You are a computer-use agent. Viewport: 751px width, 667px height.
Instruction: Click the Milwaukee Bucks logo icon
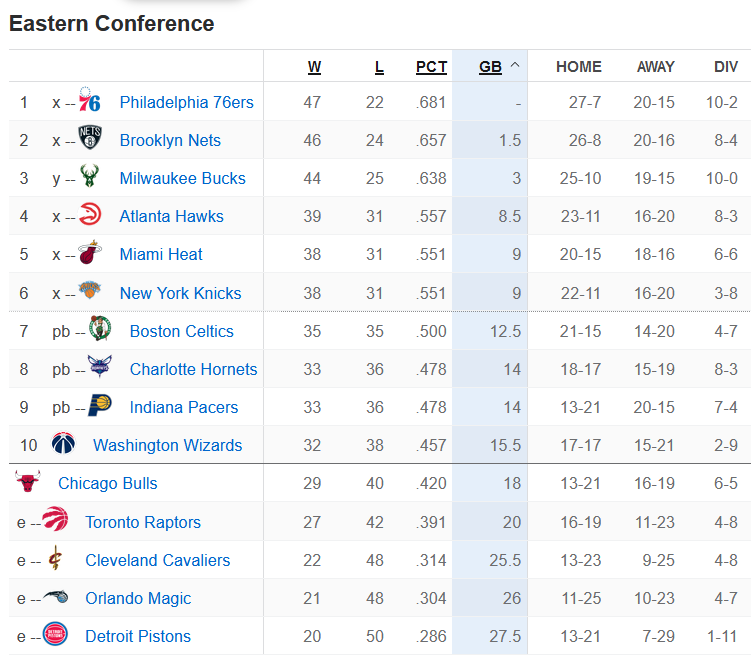(x=90, y=176)
